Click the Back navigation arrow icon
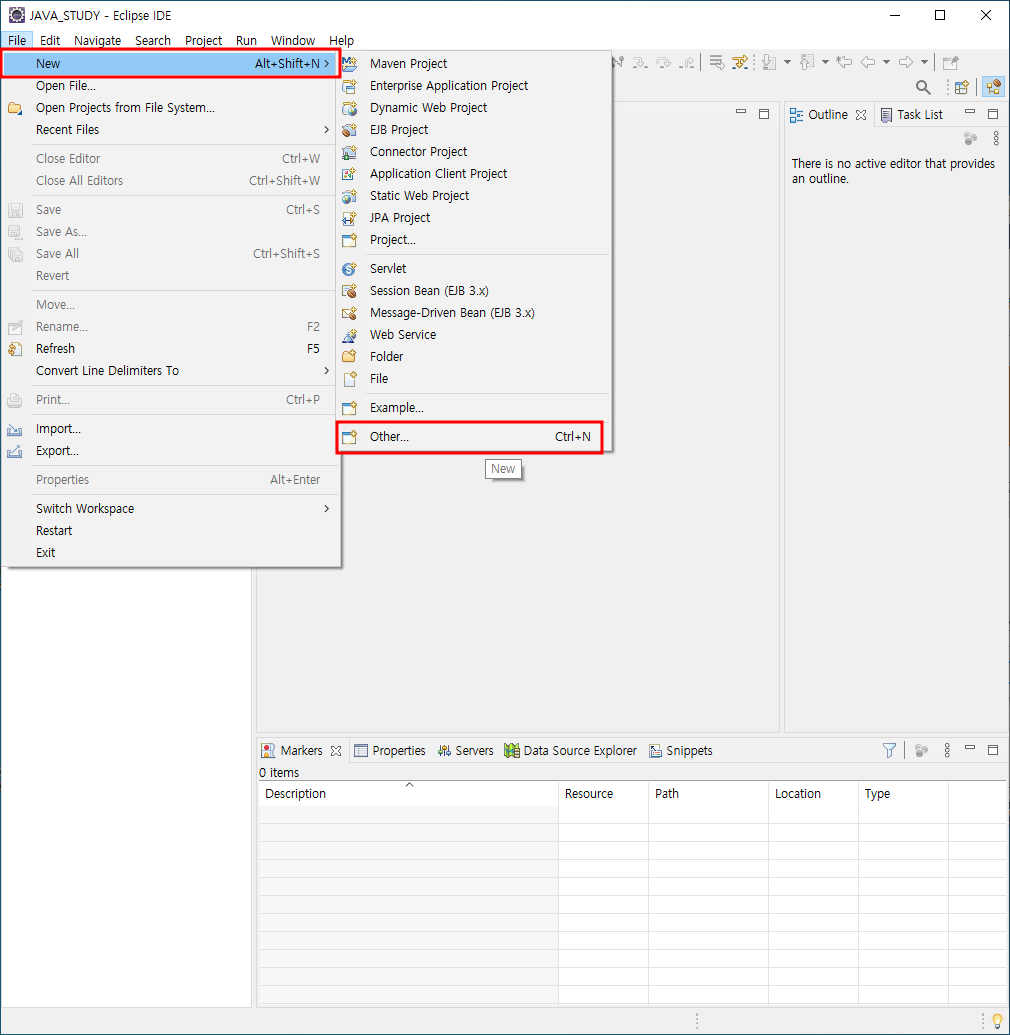 (868, 63)
